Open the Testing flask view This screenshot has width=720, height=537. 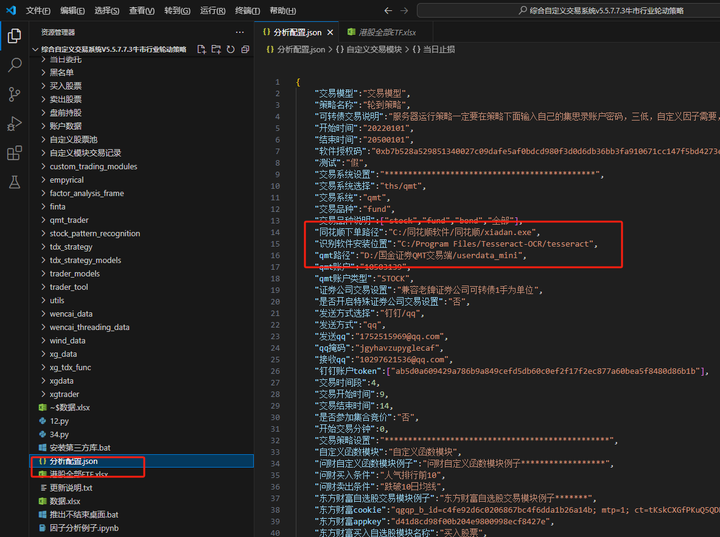(x=14, y=182)
